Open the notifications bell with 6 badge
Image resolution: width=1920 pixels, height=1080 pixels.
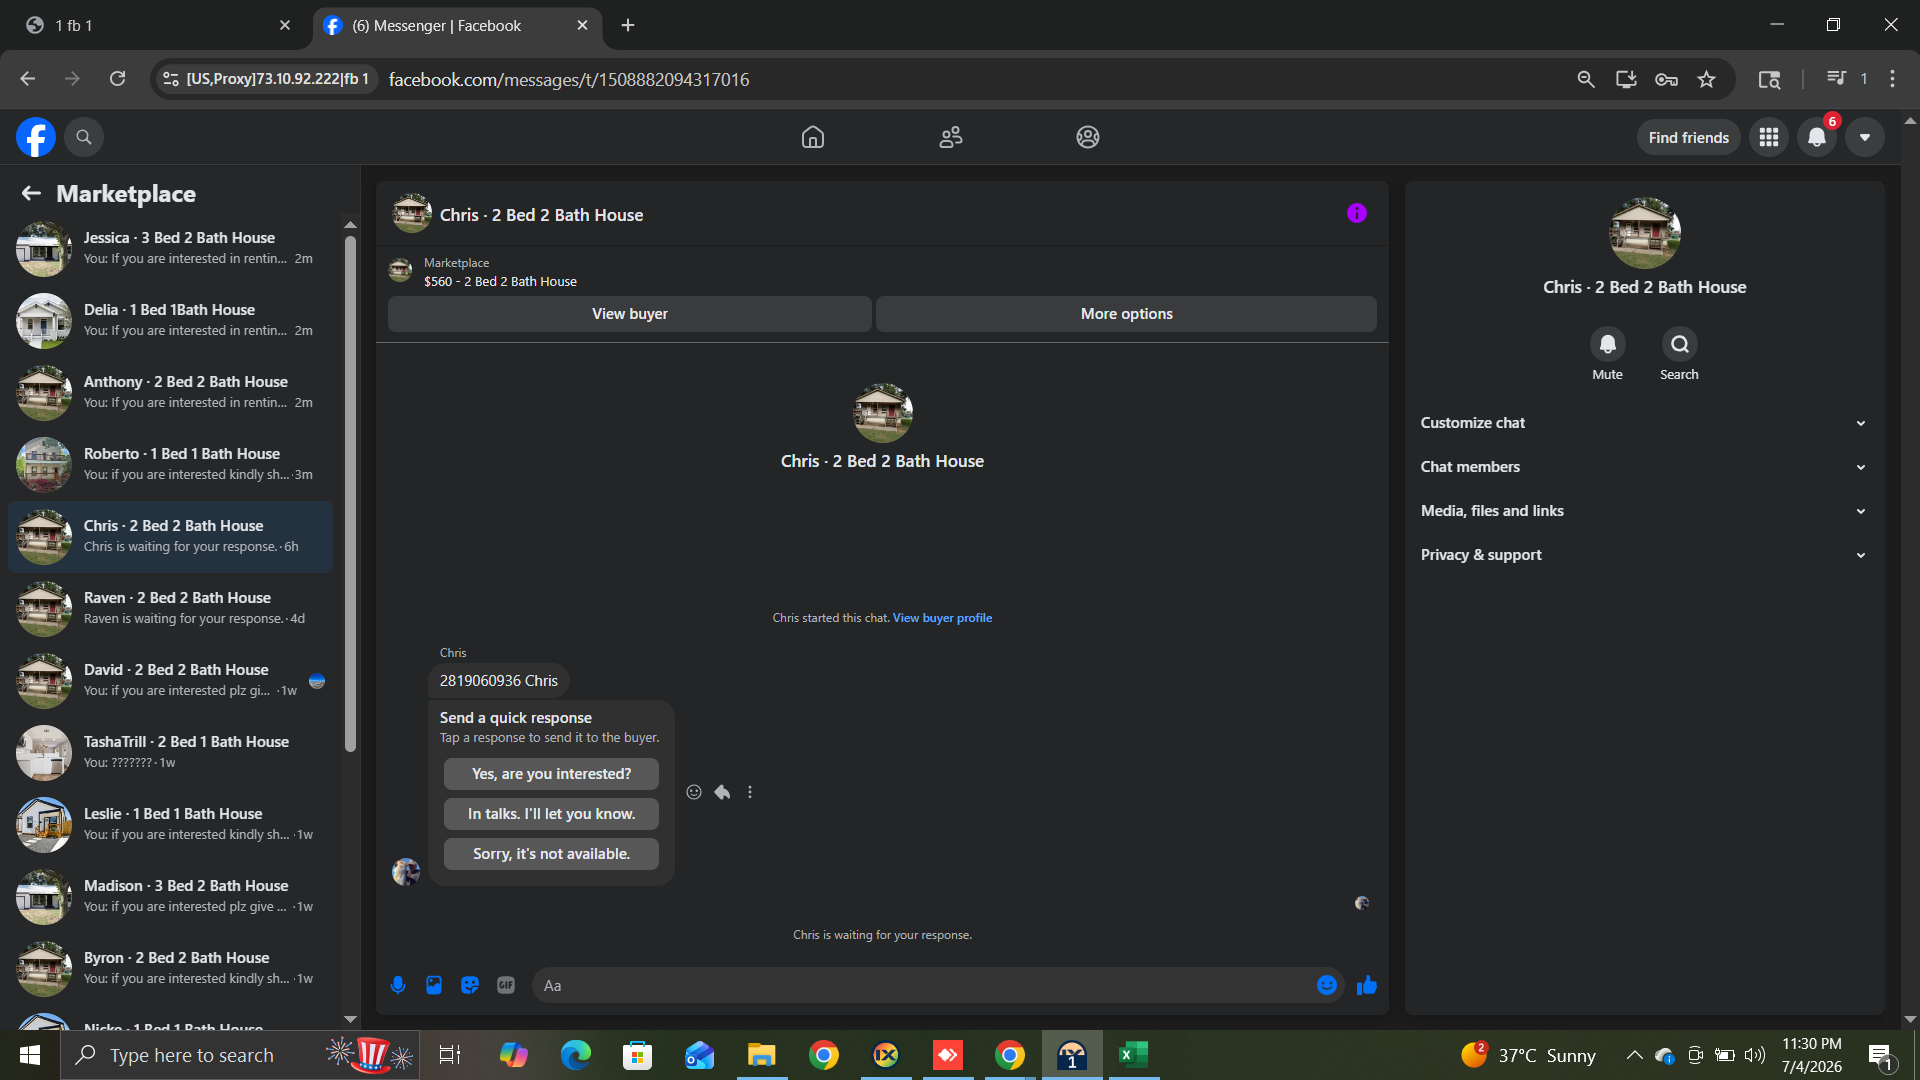[x=1817, y=137]
